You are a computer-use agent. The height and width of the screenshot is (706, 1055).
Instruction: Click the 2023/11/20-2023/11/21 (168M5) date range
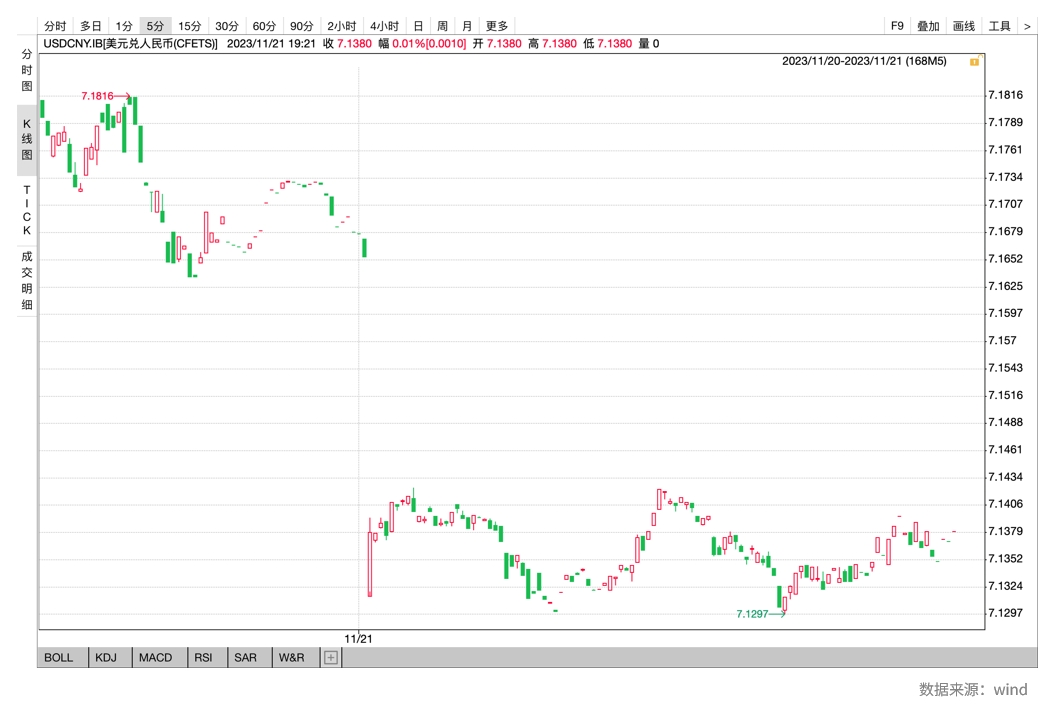(x=864, y=61)
